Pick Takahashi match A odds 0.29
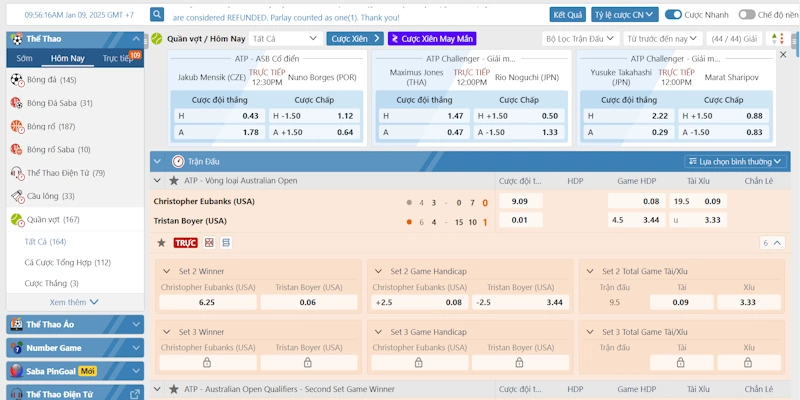This screenshot has height=400, width=800. coord(629,132)
